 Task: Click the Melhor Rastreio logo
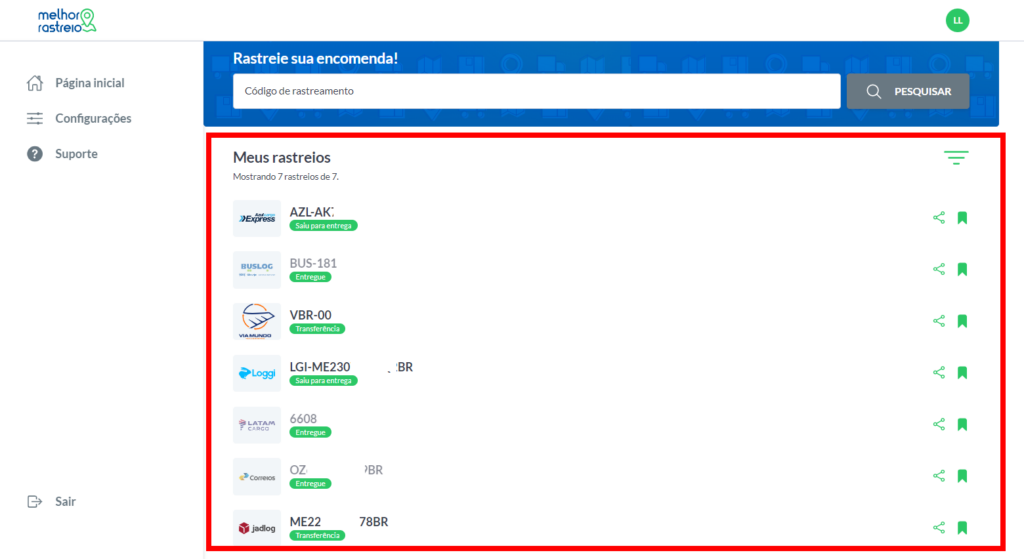[67, 20]
